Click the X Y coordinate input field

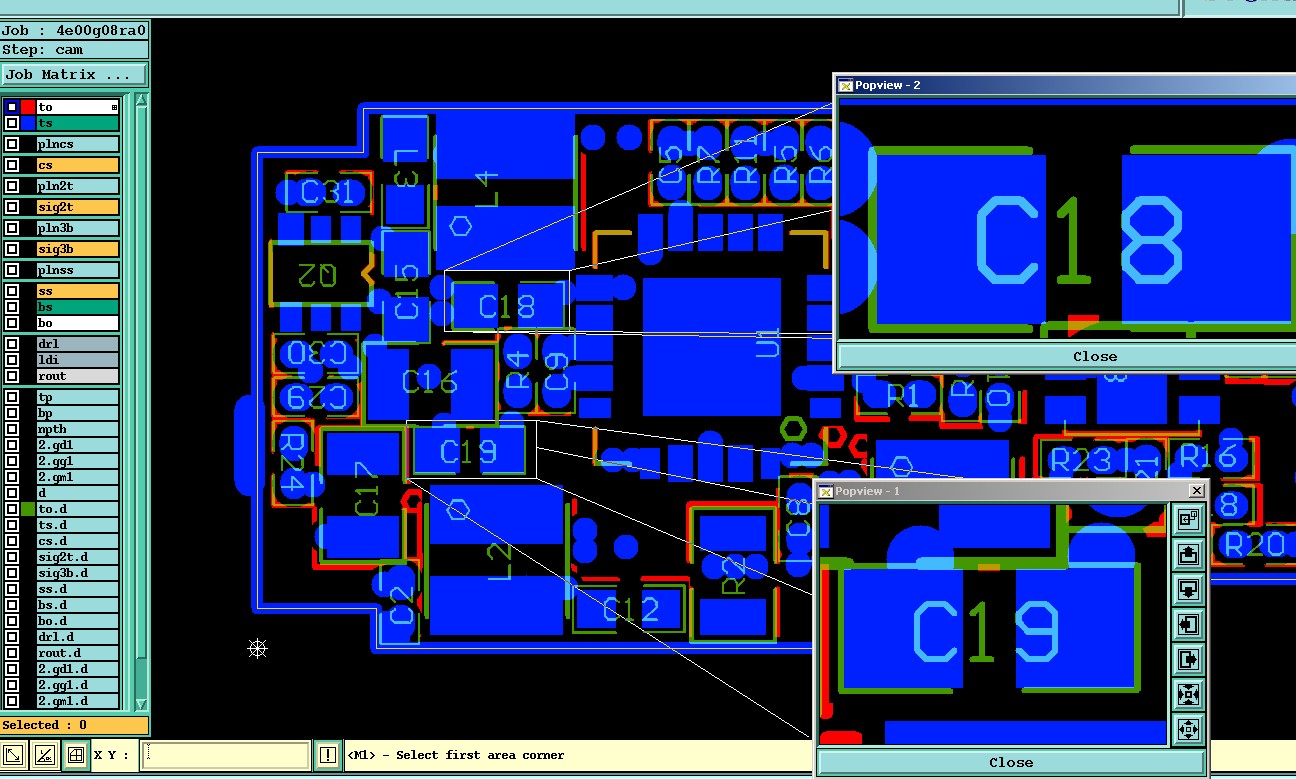point(226,755)
